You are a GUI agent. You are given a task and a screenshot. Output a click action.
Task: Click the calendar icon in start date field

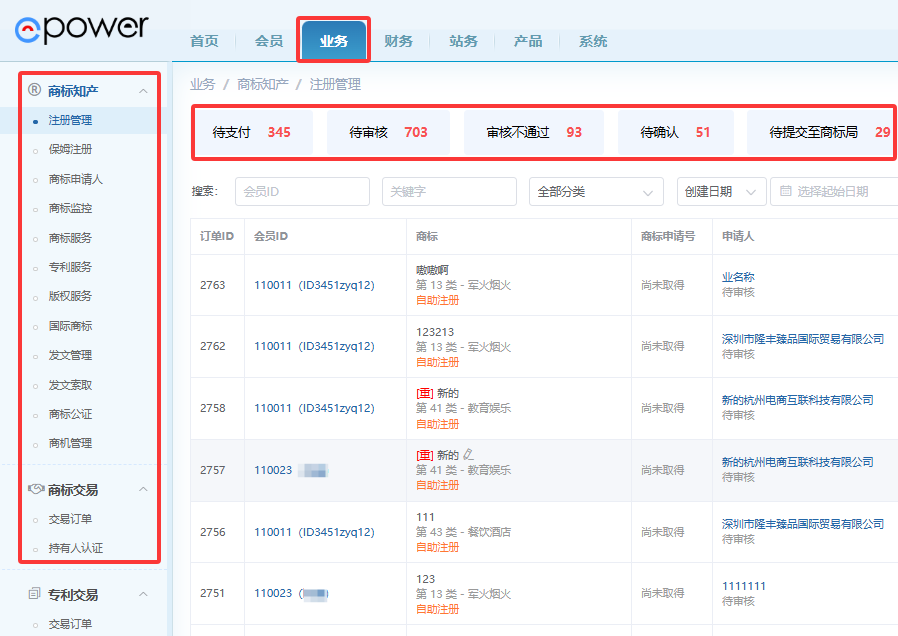(x=786, y=192)
